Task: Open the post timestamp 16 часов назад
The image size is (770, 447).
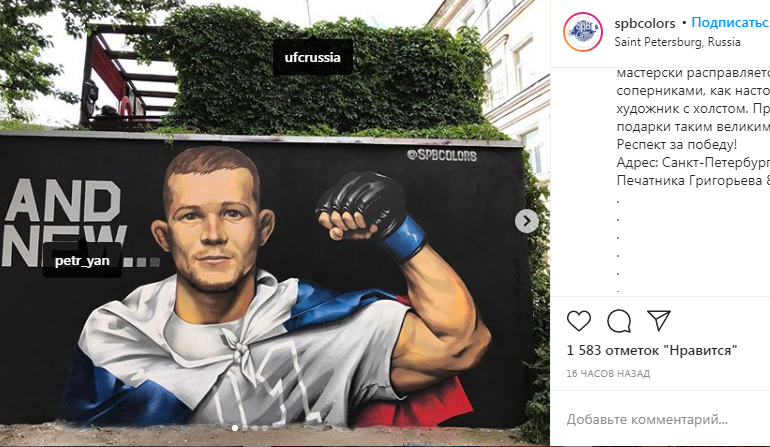Action: [x=608, y=373]
